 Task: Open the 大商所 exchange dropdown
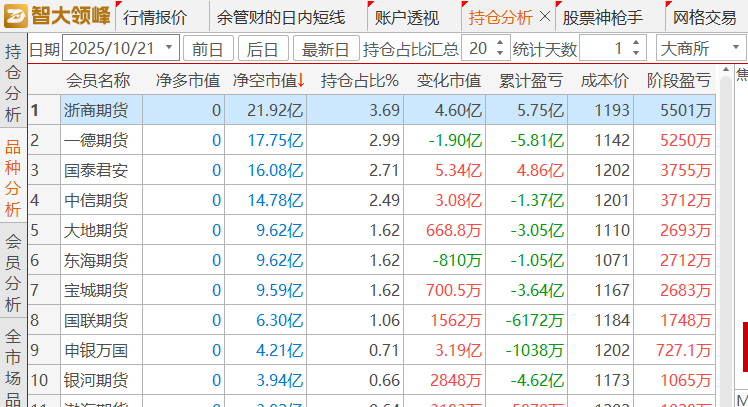coord(700,48)
